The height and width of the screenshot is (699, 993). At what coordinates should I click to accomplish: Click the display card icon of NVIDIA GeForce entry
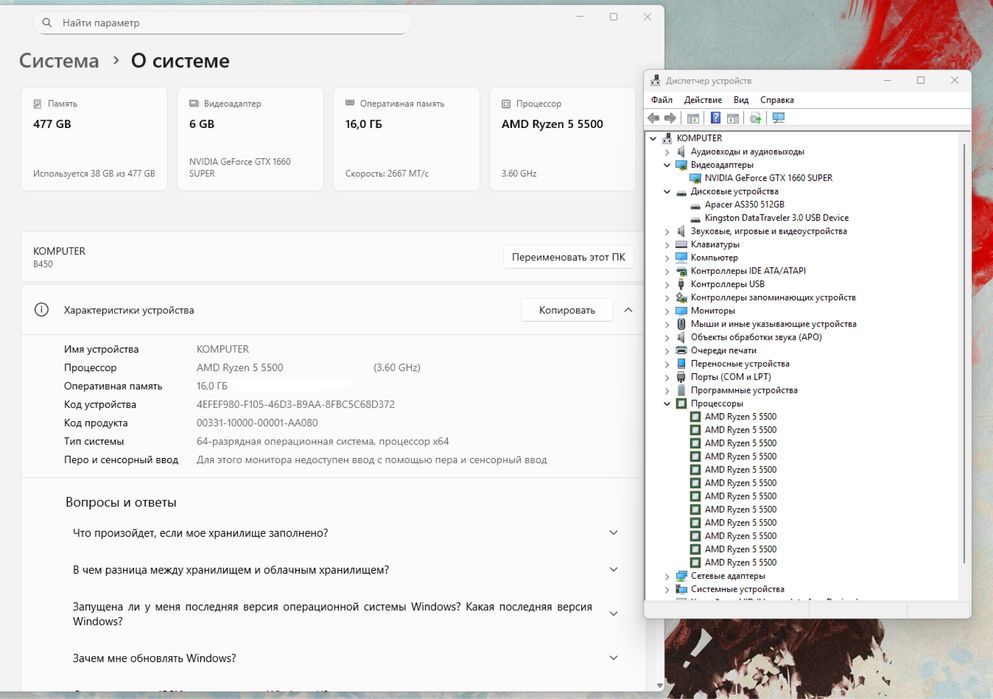click(x=695, y=178)
